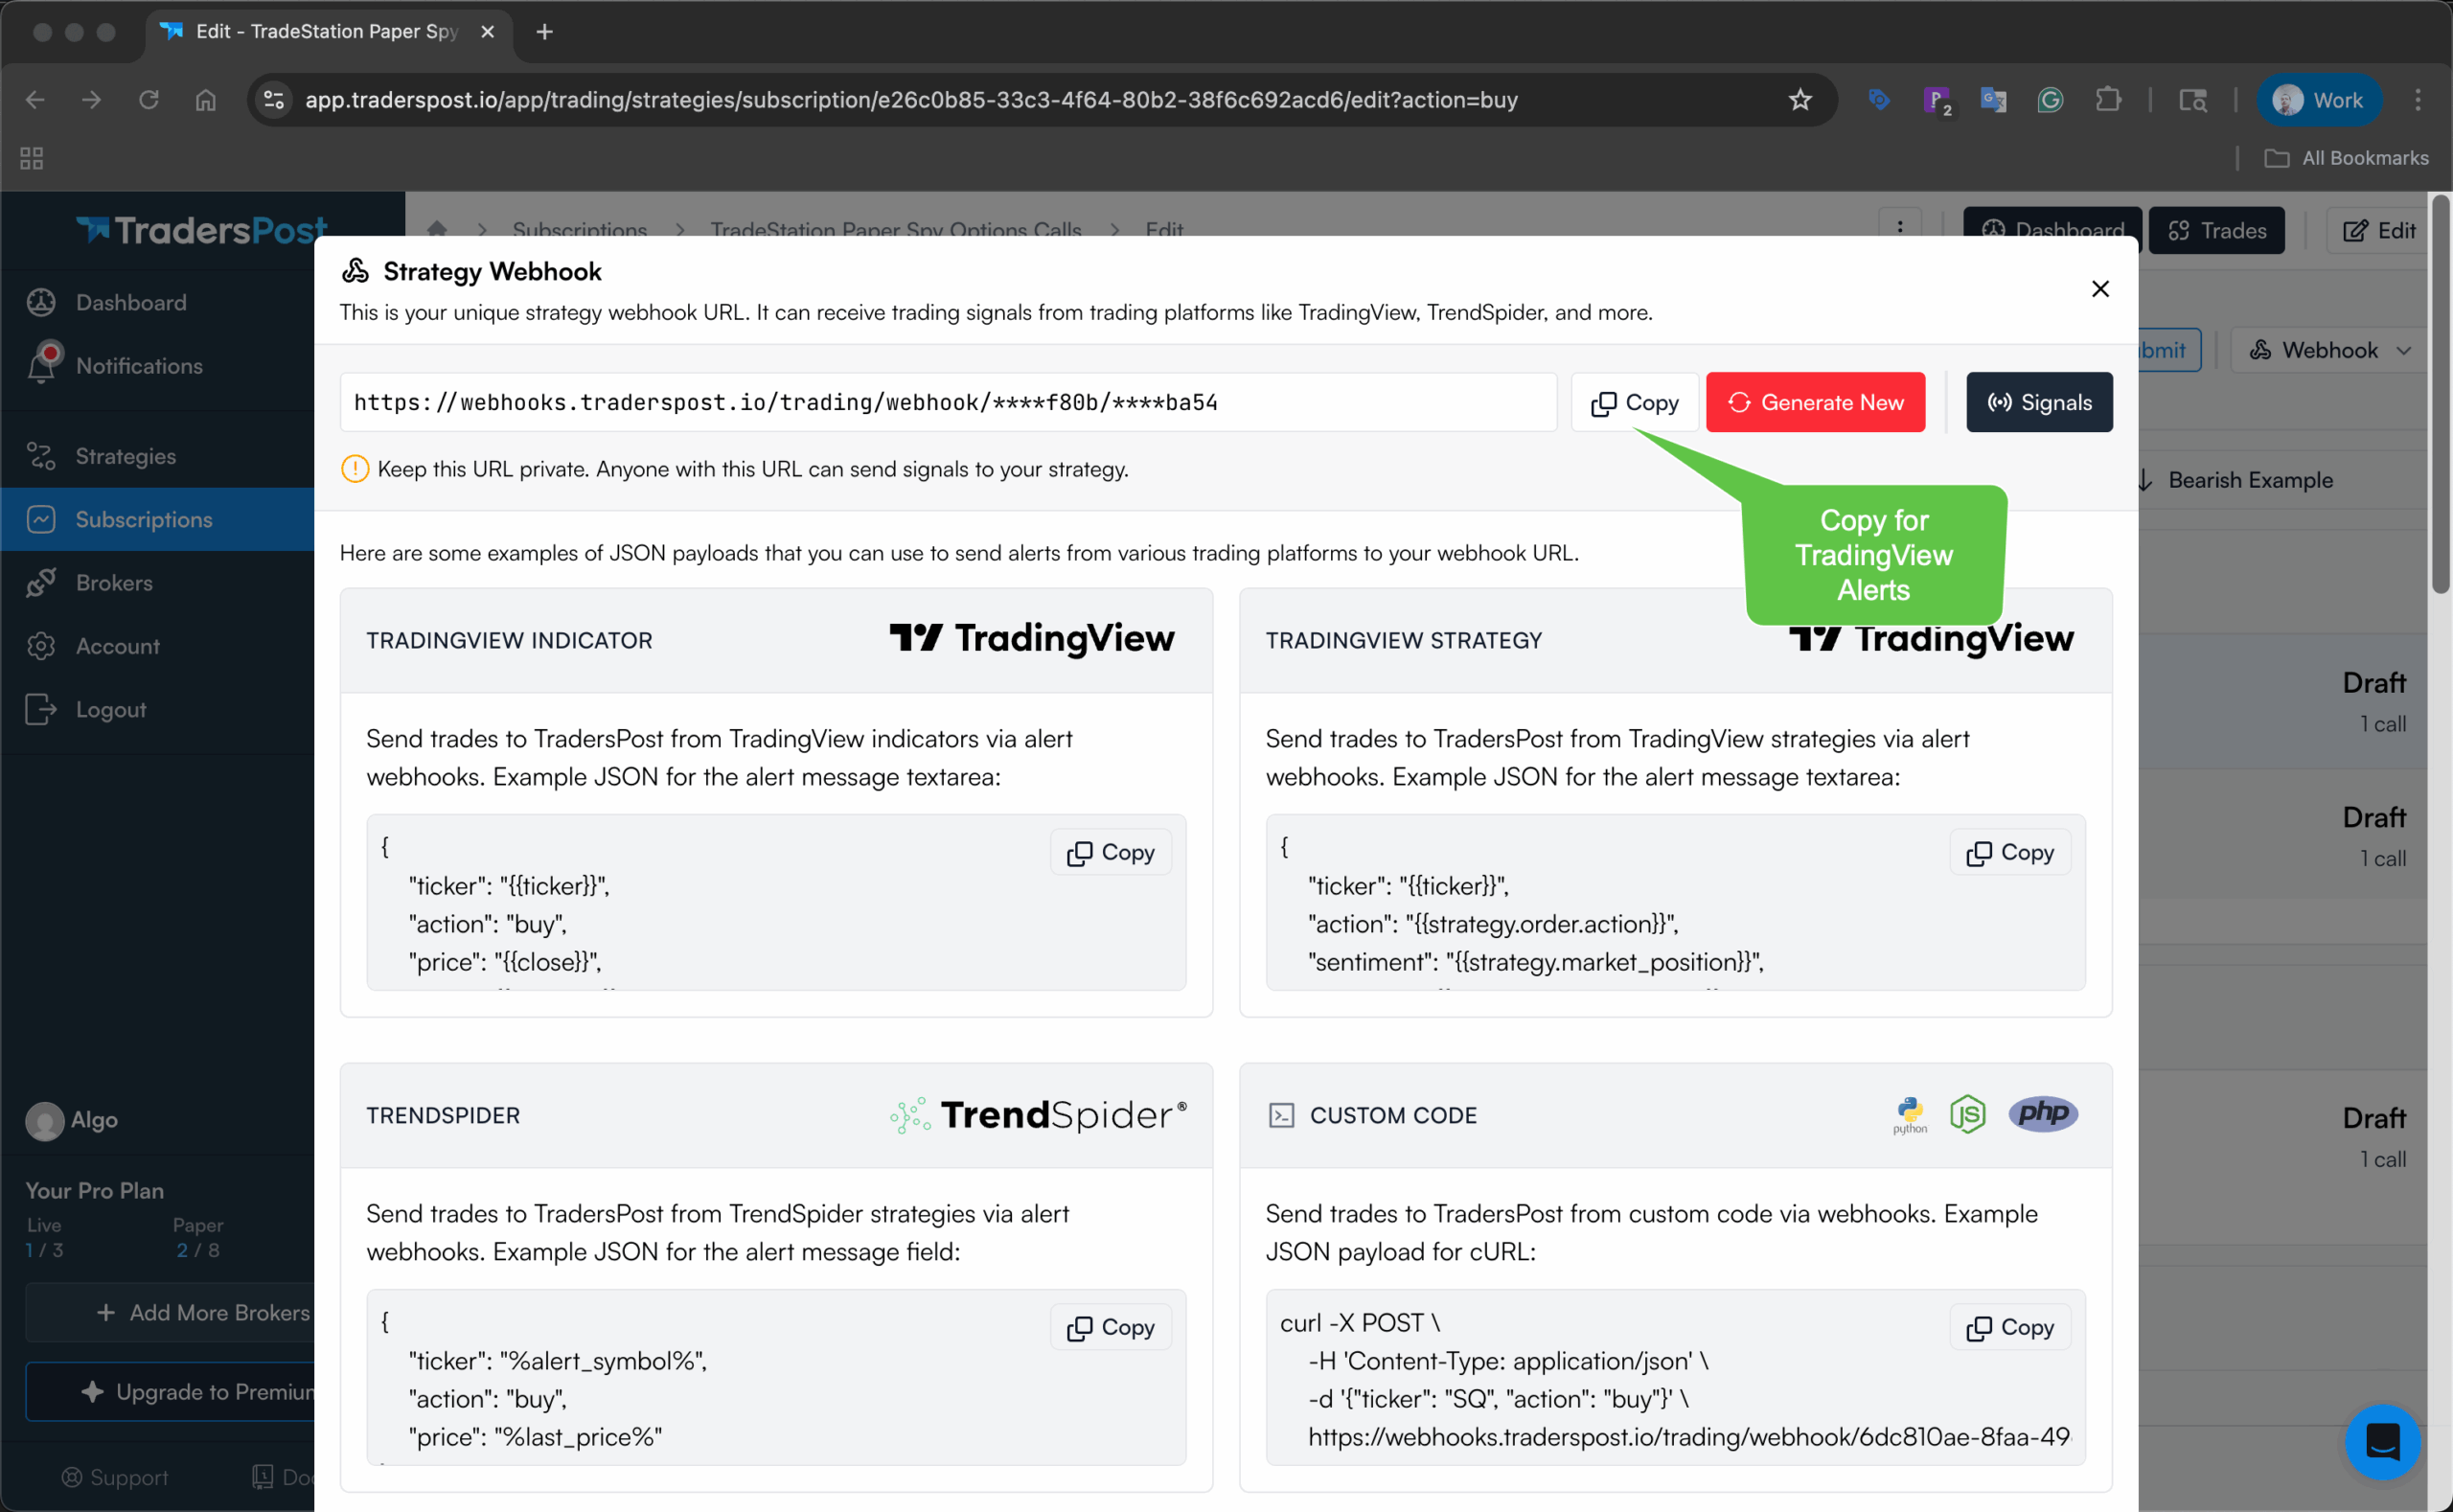Image resolution: width=2453 pixels, height=1512 pixels.
Task: Open the Intercom chat bubble
Action: point(2381,1441)
